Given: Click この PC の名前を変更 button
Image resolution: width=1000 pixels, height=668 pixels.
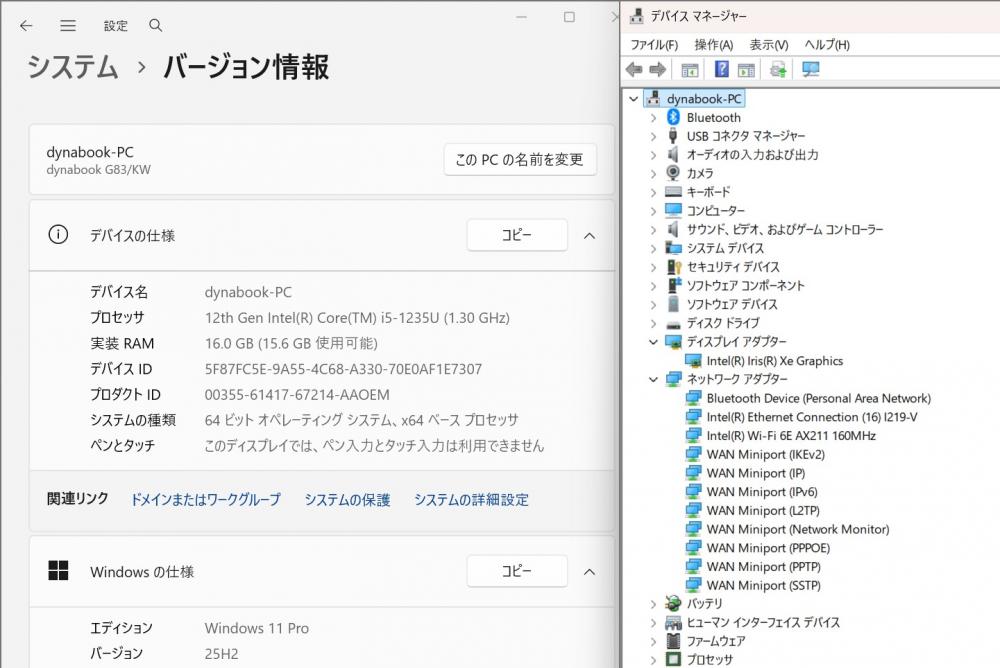Looking at the screenshot, I should (x=520, y=159).
